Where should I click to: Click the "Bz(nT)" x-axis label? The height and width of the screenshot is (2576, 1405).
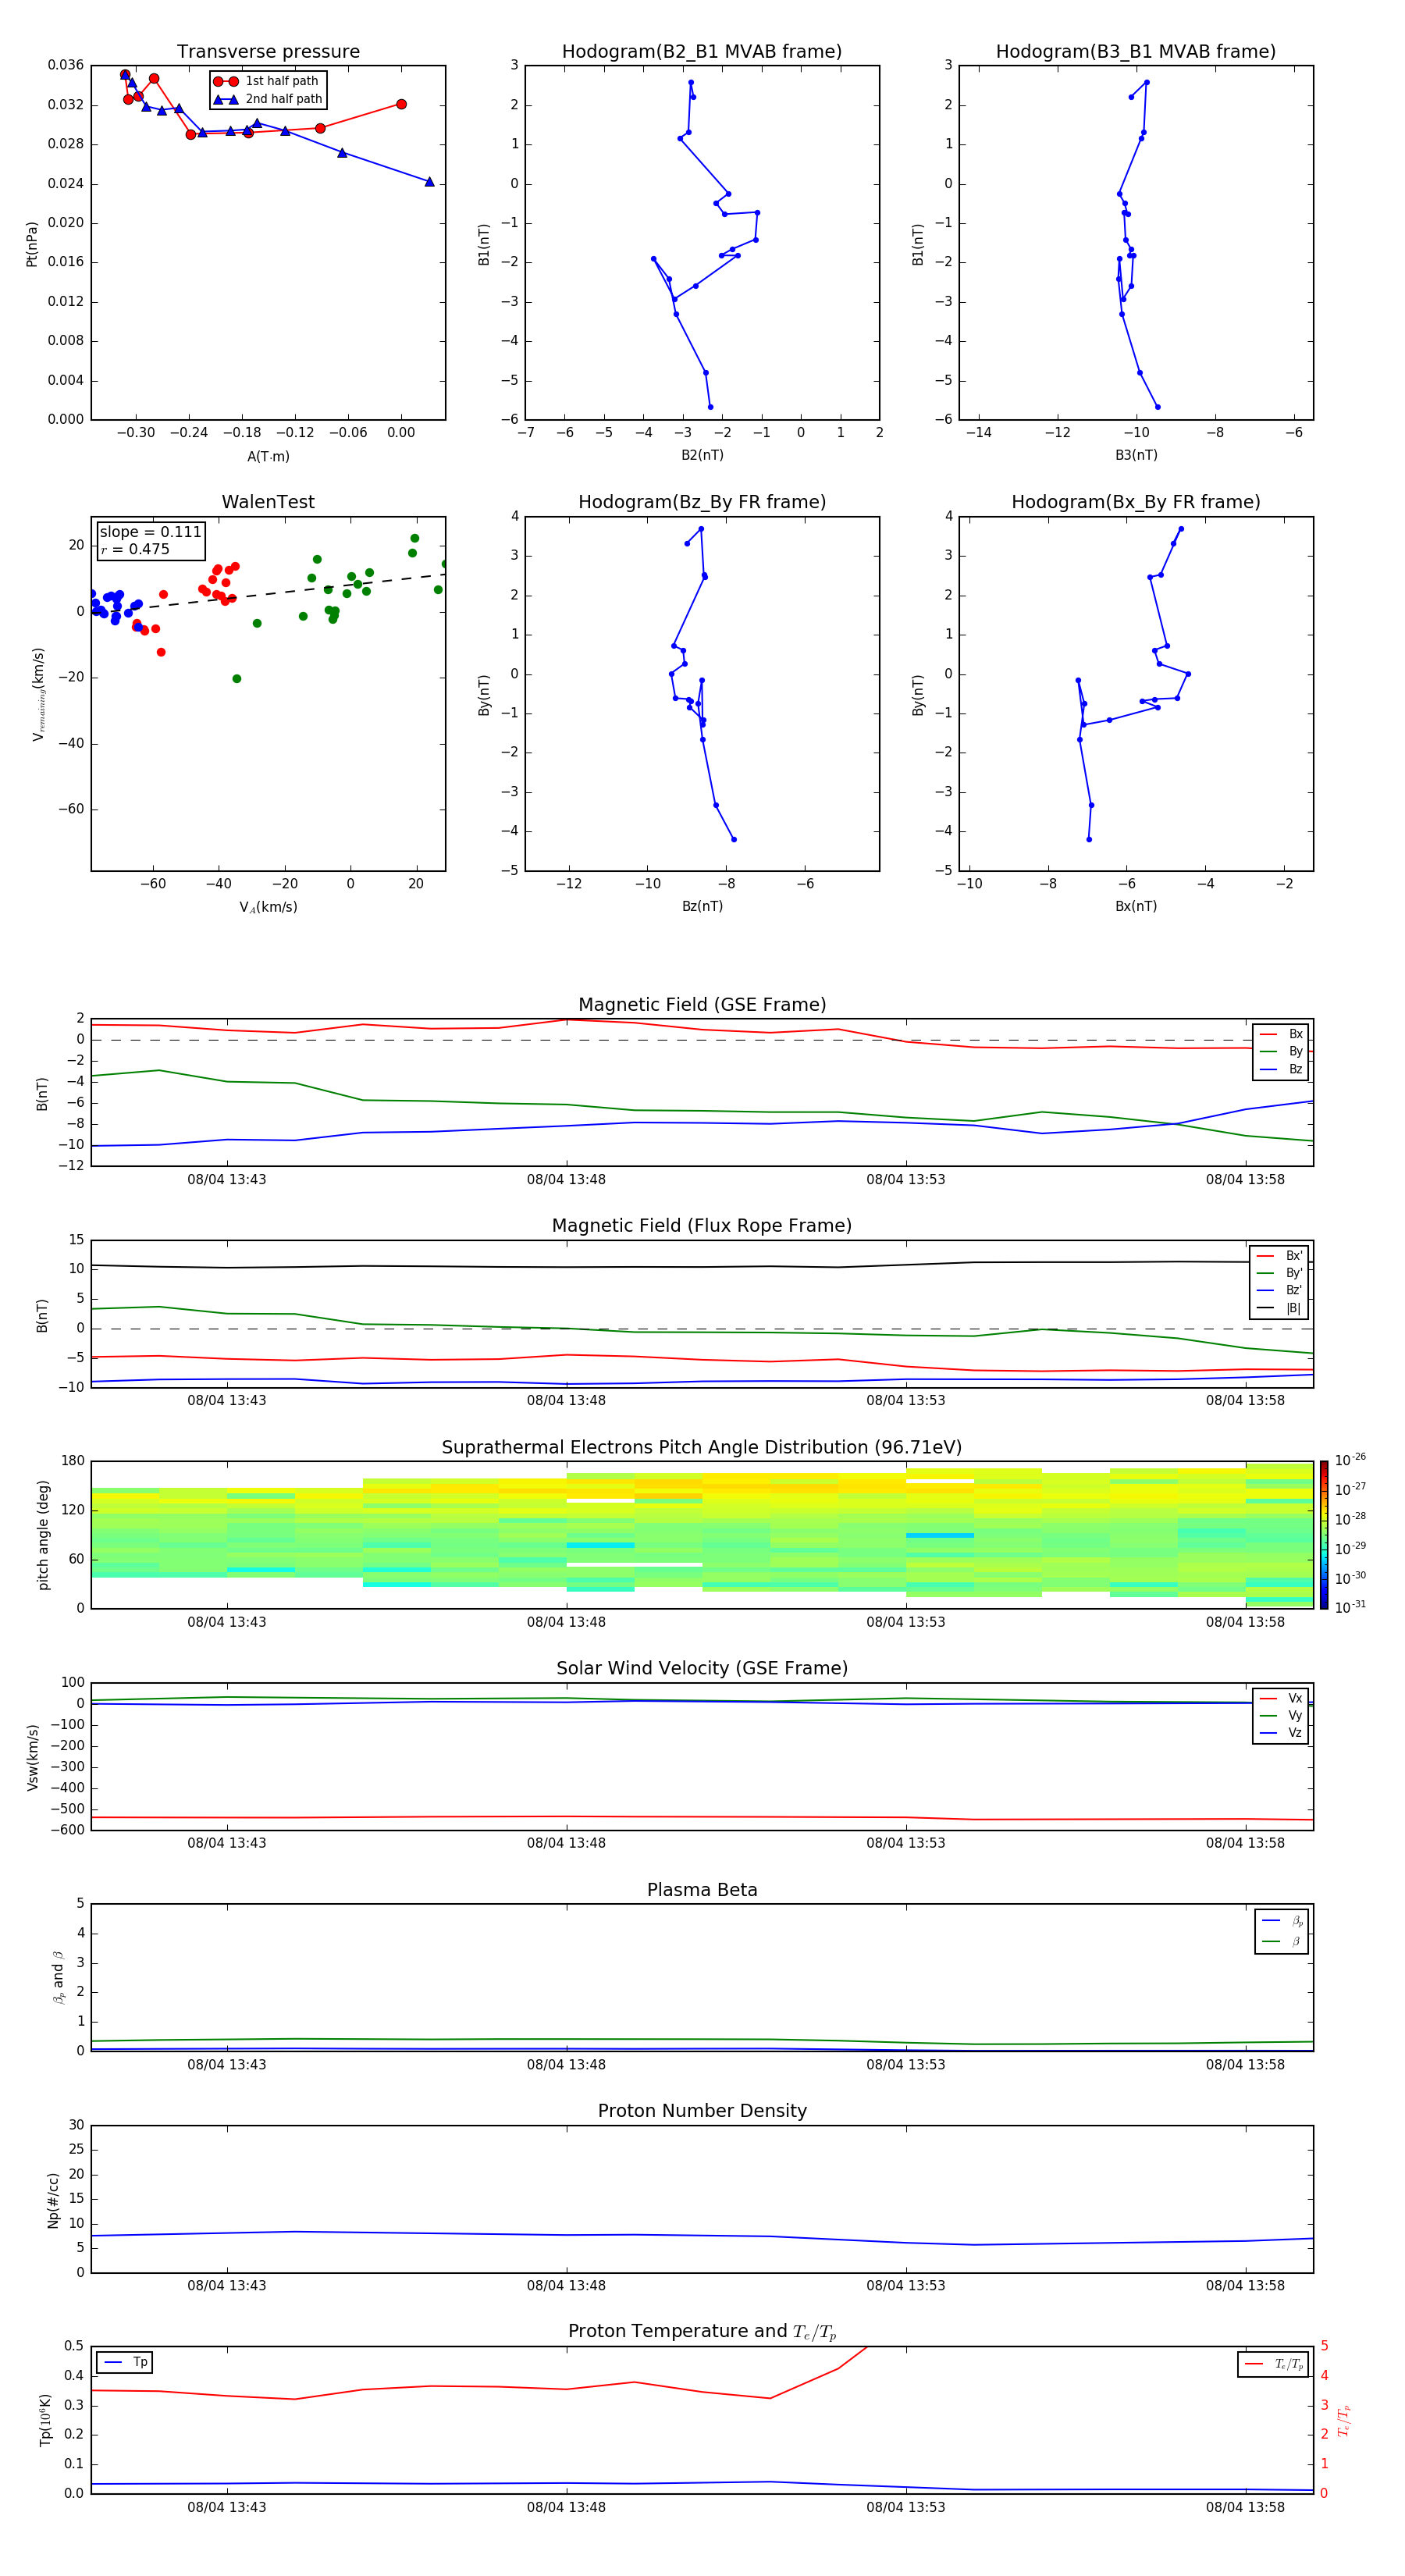pyautogui.click(x=702, y=906)
